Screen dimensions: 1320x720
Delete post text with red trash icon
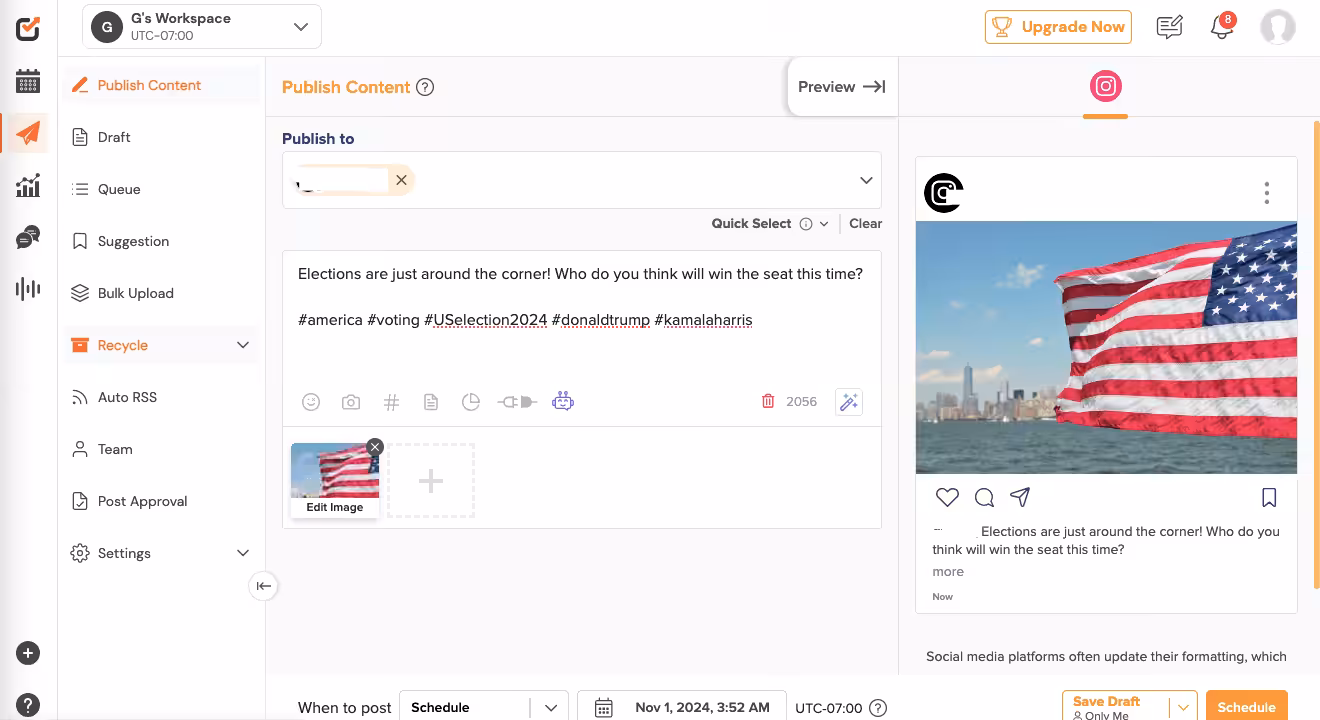[768, 401]
